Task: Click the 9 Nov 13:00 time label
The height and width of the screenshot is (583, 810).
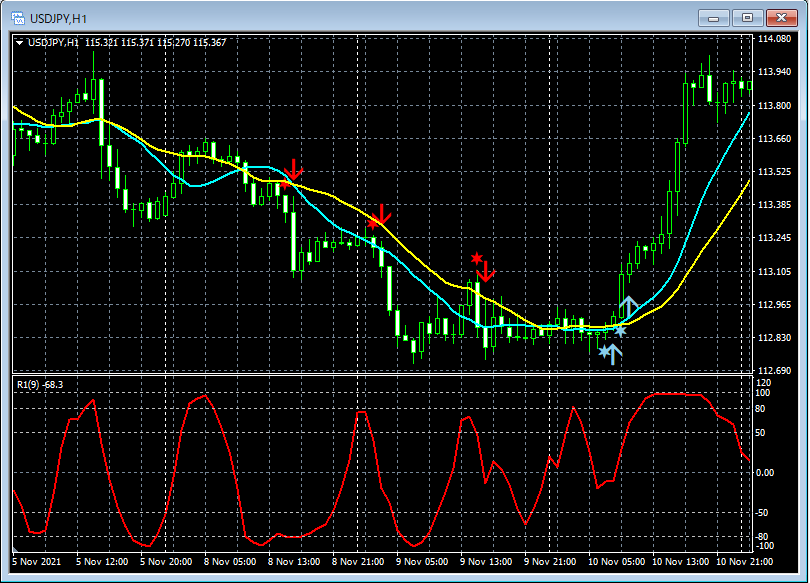Action: (486, 562)
